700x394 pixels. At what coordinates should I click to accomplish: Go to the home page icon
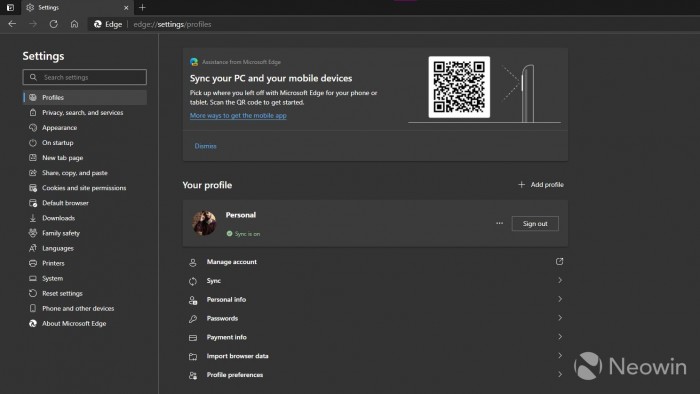(74, 24)
